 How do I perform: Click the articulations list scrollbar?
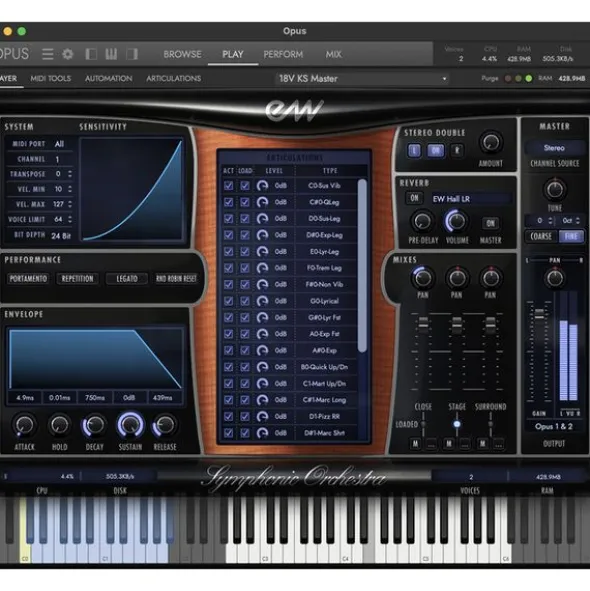coord(362,266)
